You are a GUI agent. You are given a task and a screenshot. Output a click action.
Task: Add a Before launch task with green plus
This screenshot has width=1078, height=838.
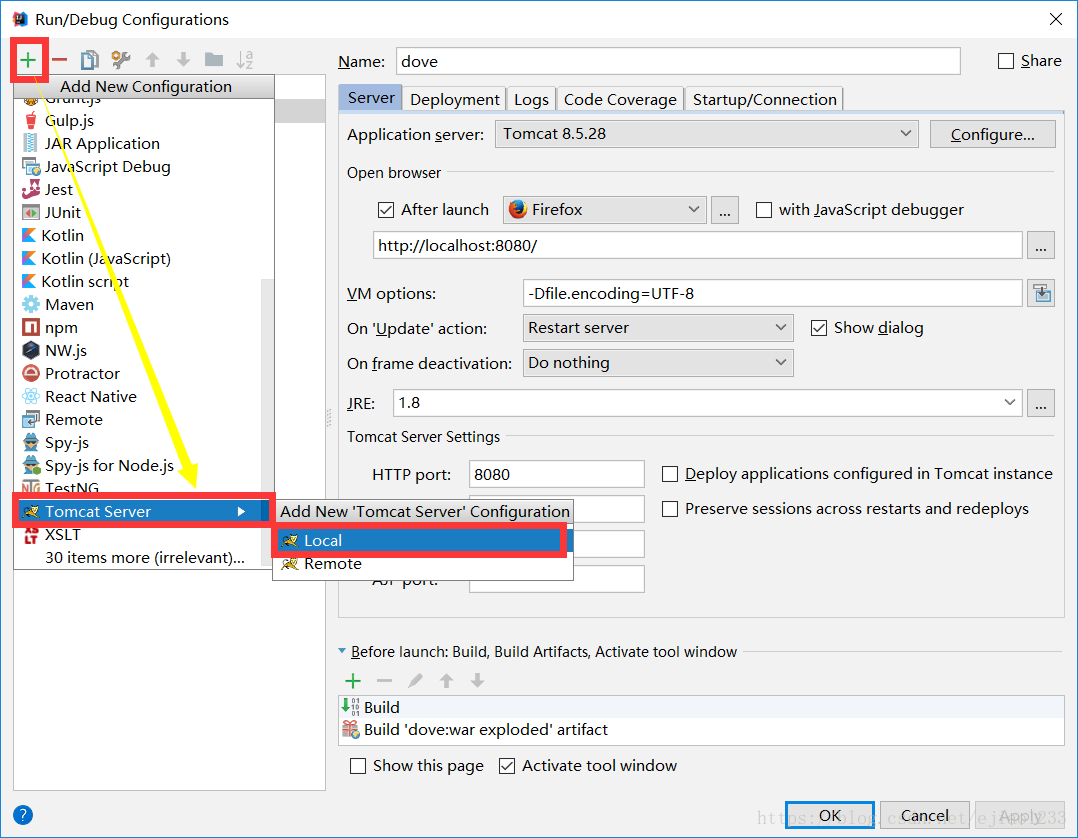click(353, 681)
